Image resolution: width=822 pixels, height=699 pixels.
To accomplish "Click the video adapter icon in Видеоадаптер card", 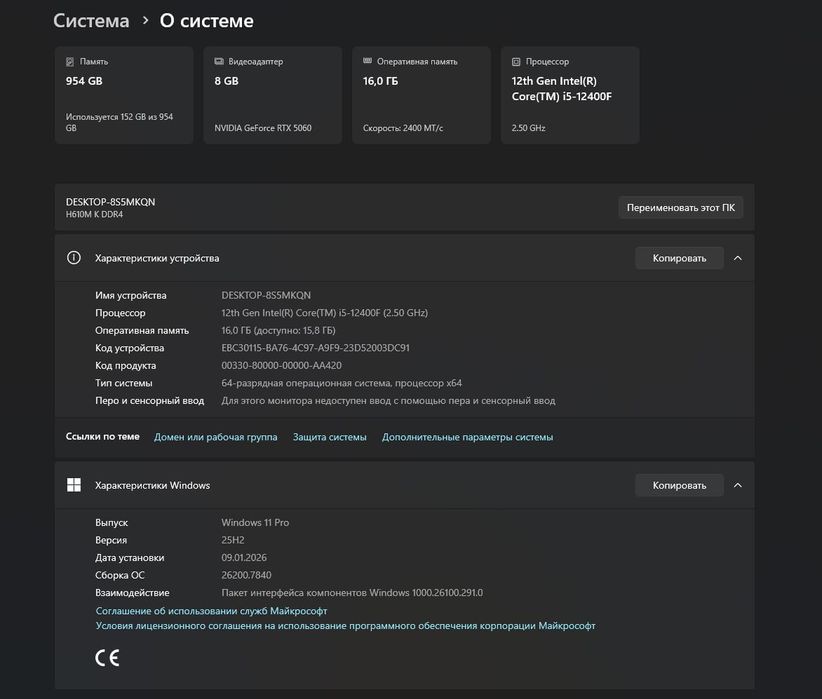I will click(x=219, y=62).
